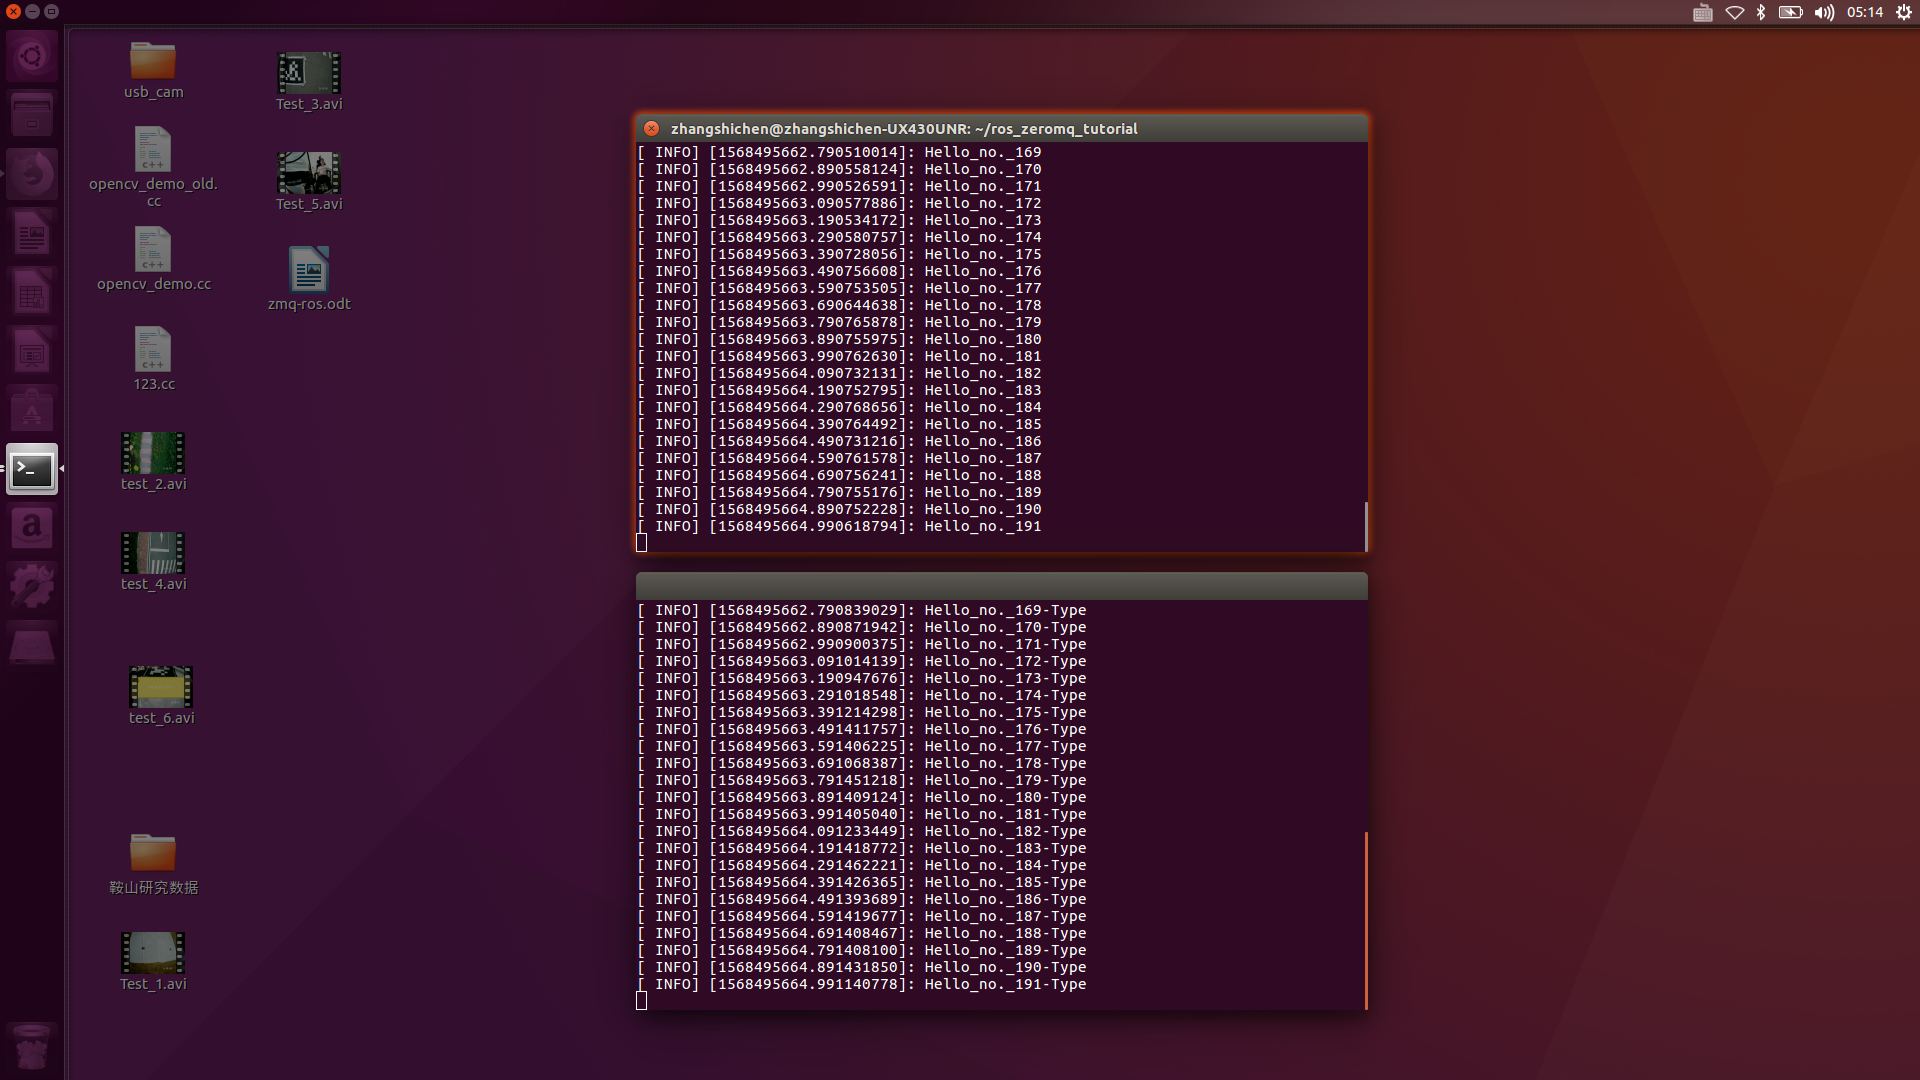
Task: Open the Trash in the launcher
Action: pyautogui.click(x=32, y=1046)
